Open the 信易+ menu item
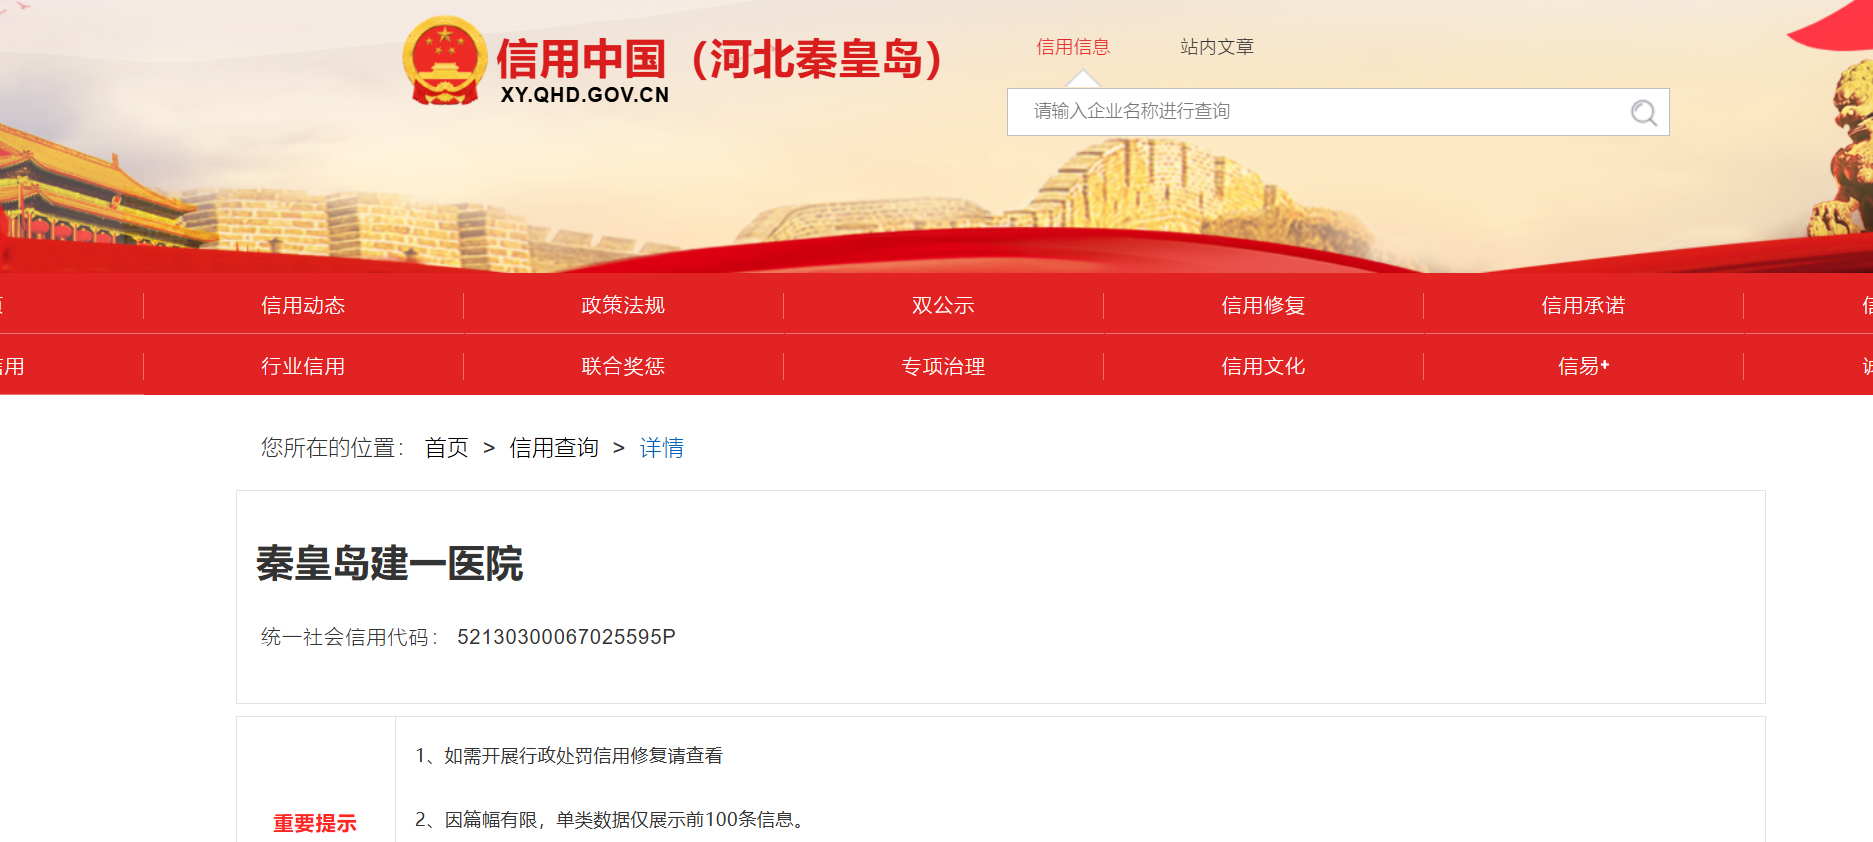This screenshot has height=842, width=1873. pos(1583,367)
